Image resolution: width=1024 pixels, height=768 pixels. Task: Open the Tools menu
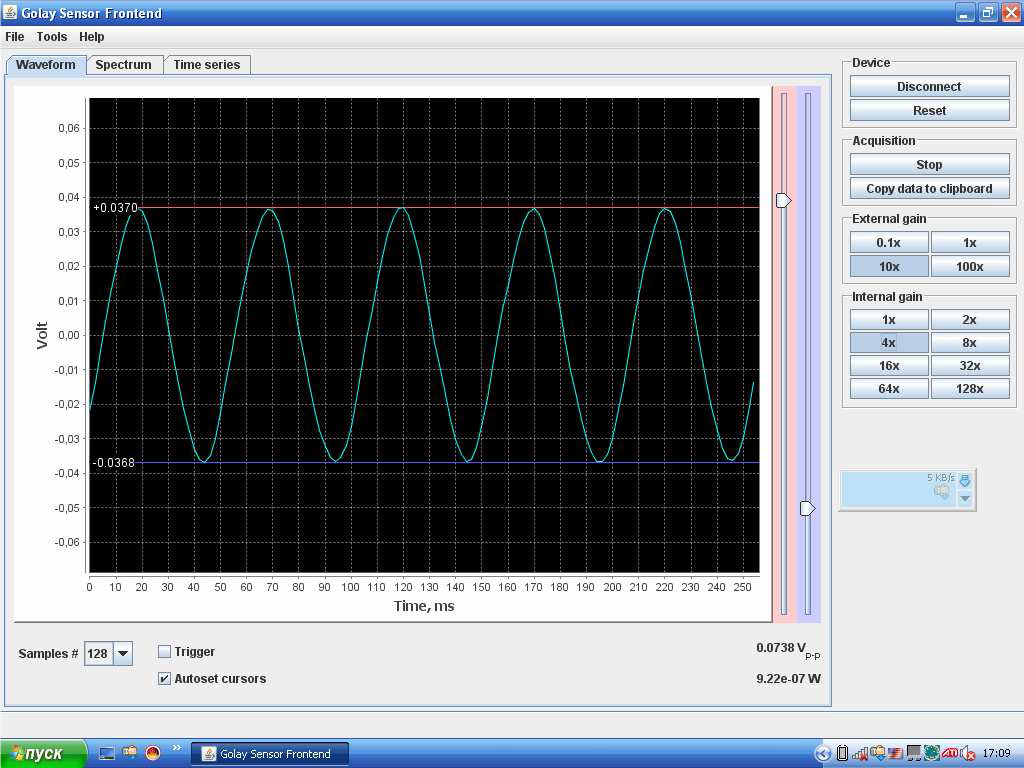(x=52, y=37)
